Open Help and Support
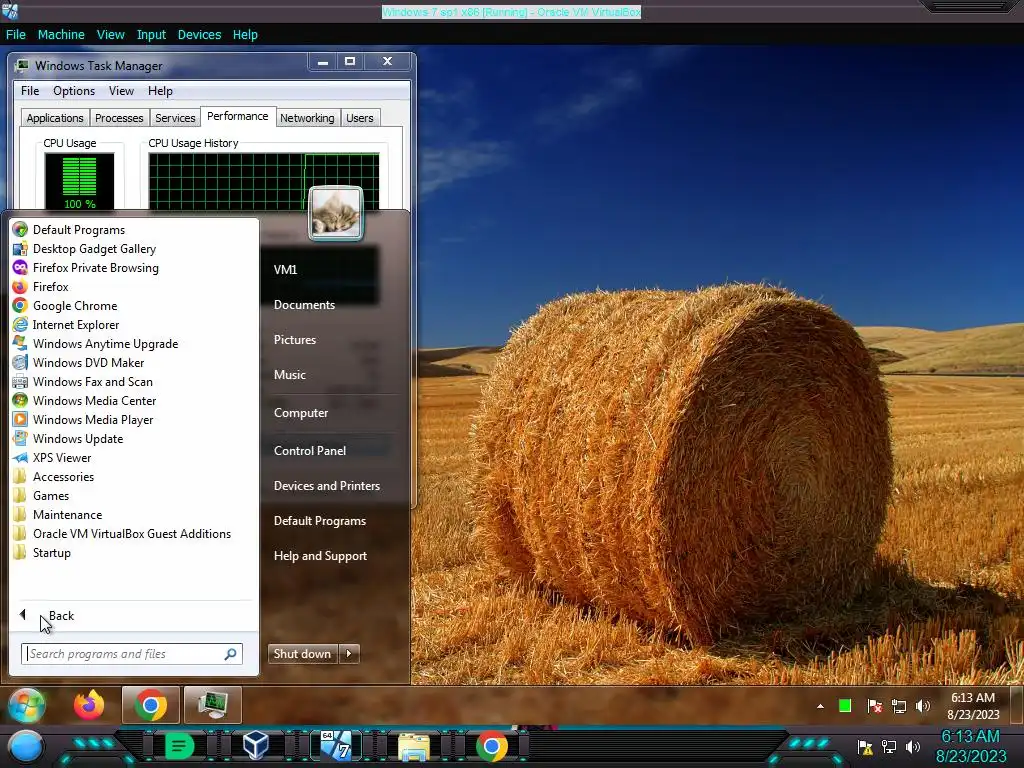This screenshot has width=1024, height=768. [x=320, y=556]
